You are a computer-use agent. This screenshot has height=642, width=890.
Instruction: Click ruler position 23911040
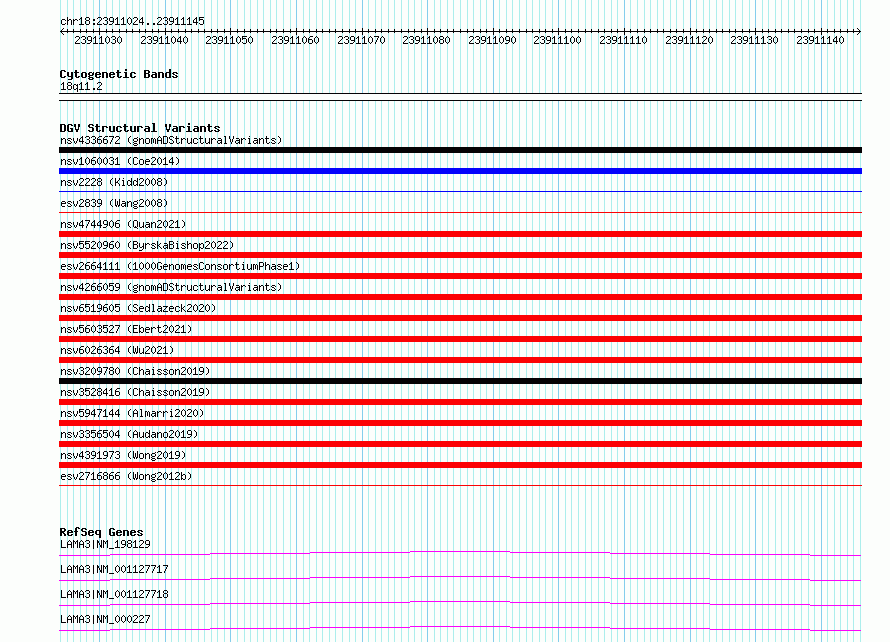point(164,40)
